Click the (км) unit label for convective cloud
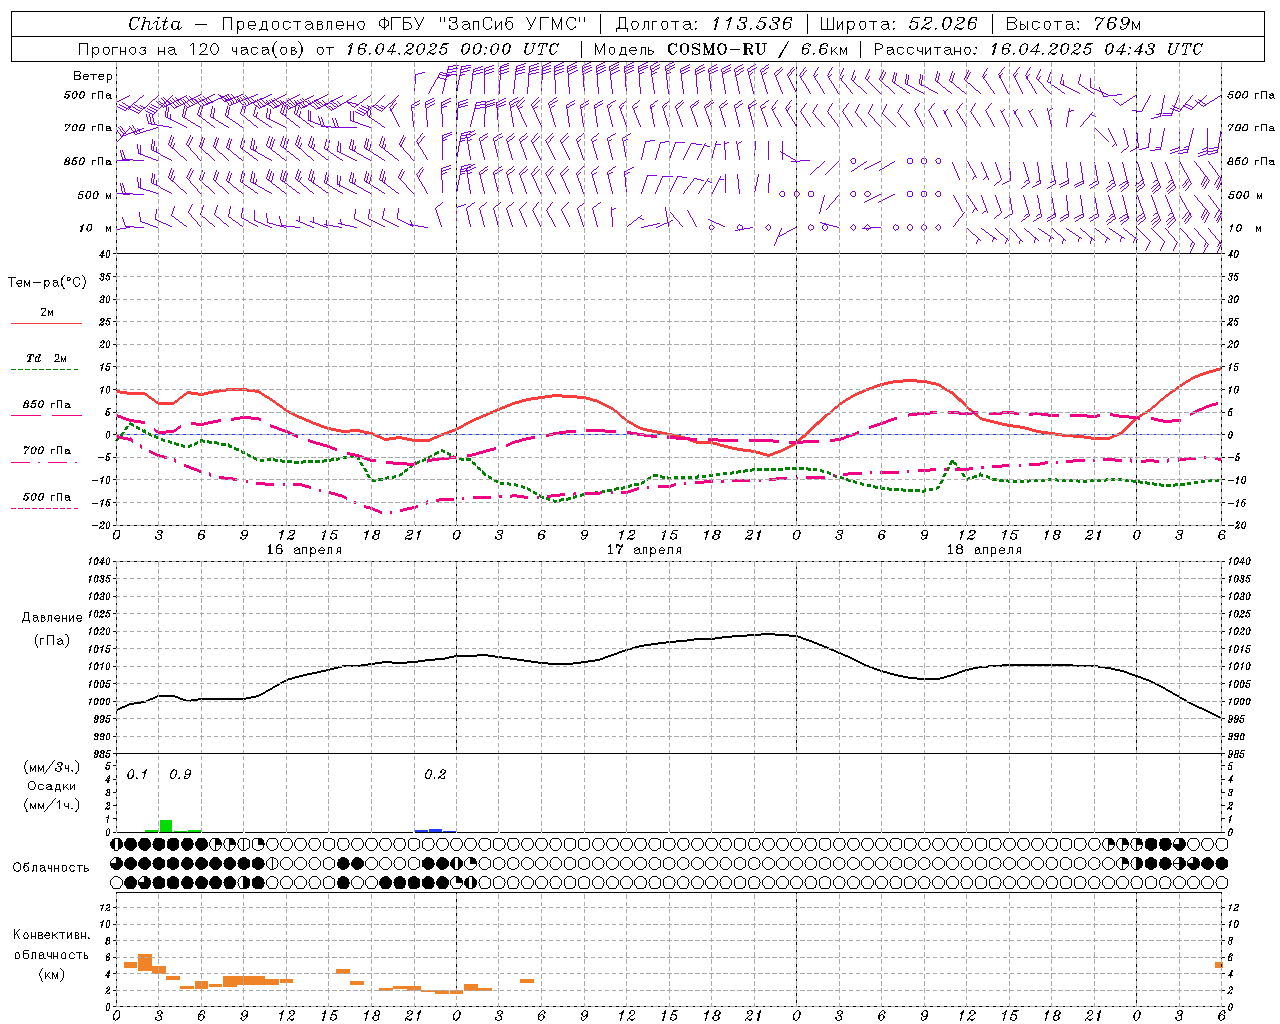 tap(51, 973)
